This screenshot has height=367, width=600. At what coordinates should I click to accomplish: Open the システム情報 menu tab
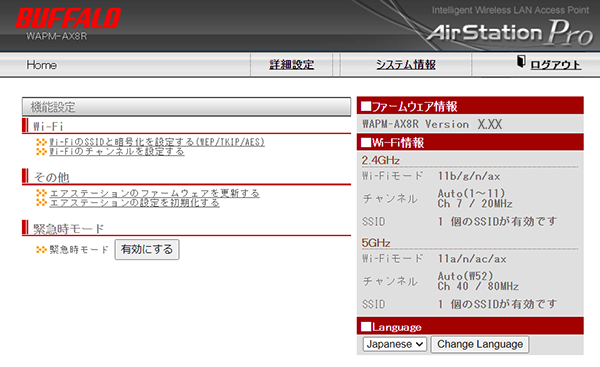coord(406,65)
